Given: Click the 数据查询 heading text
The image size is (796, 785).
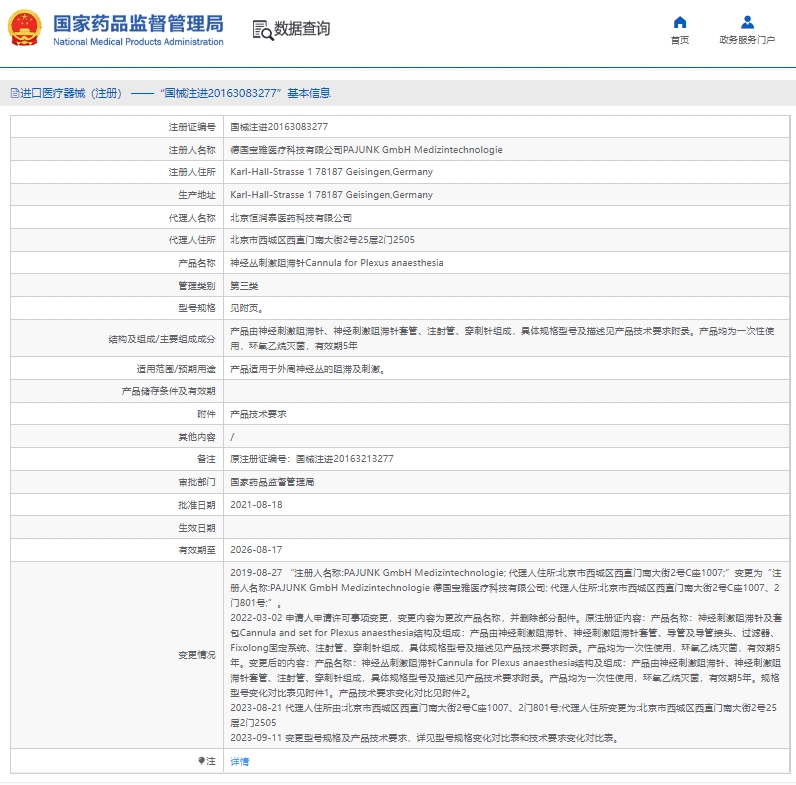Looking at the screenshot, I should [302, 28].
